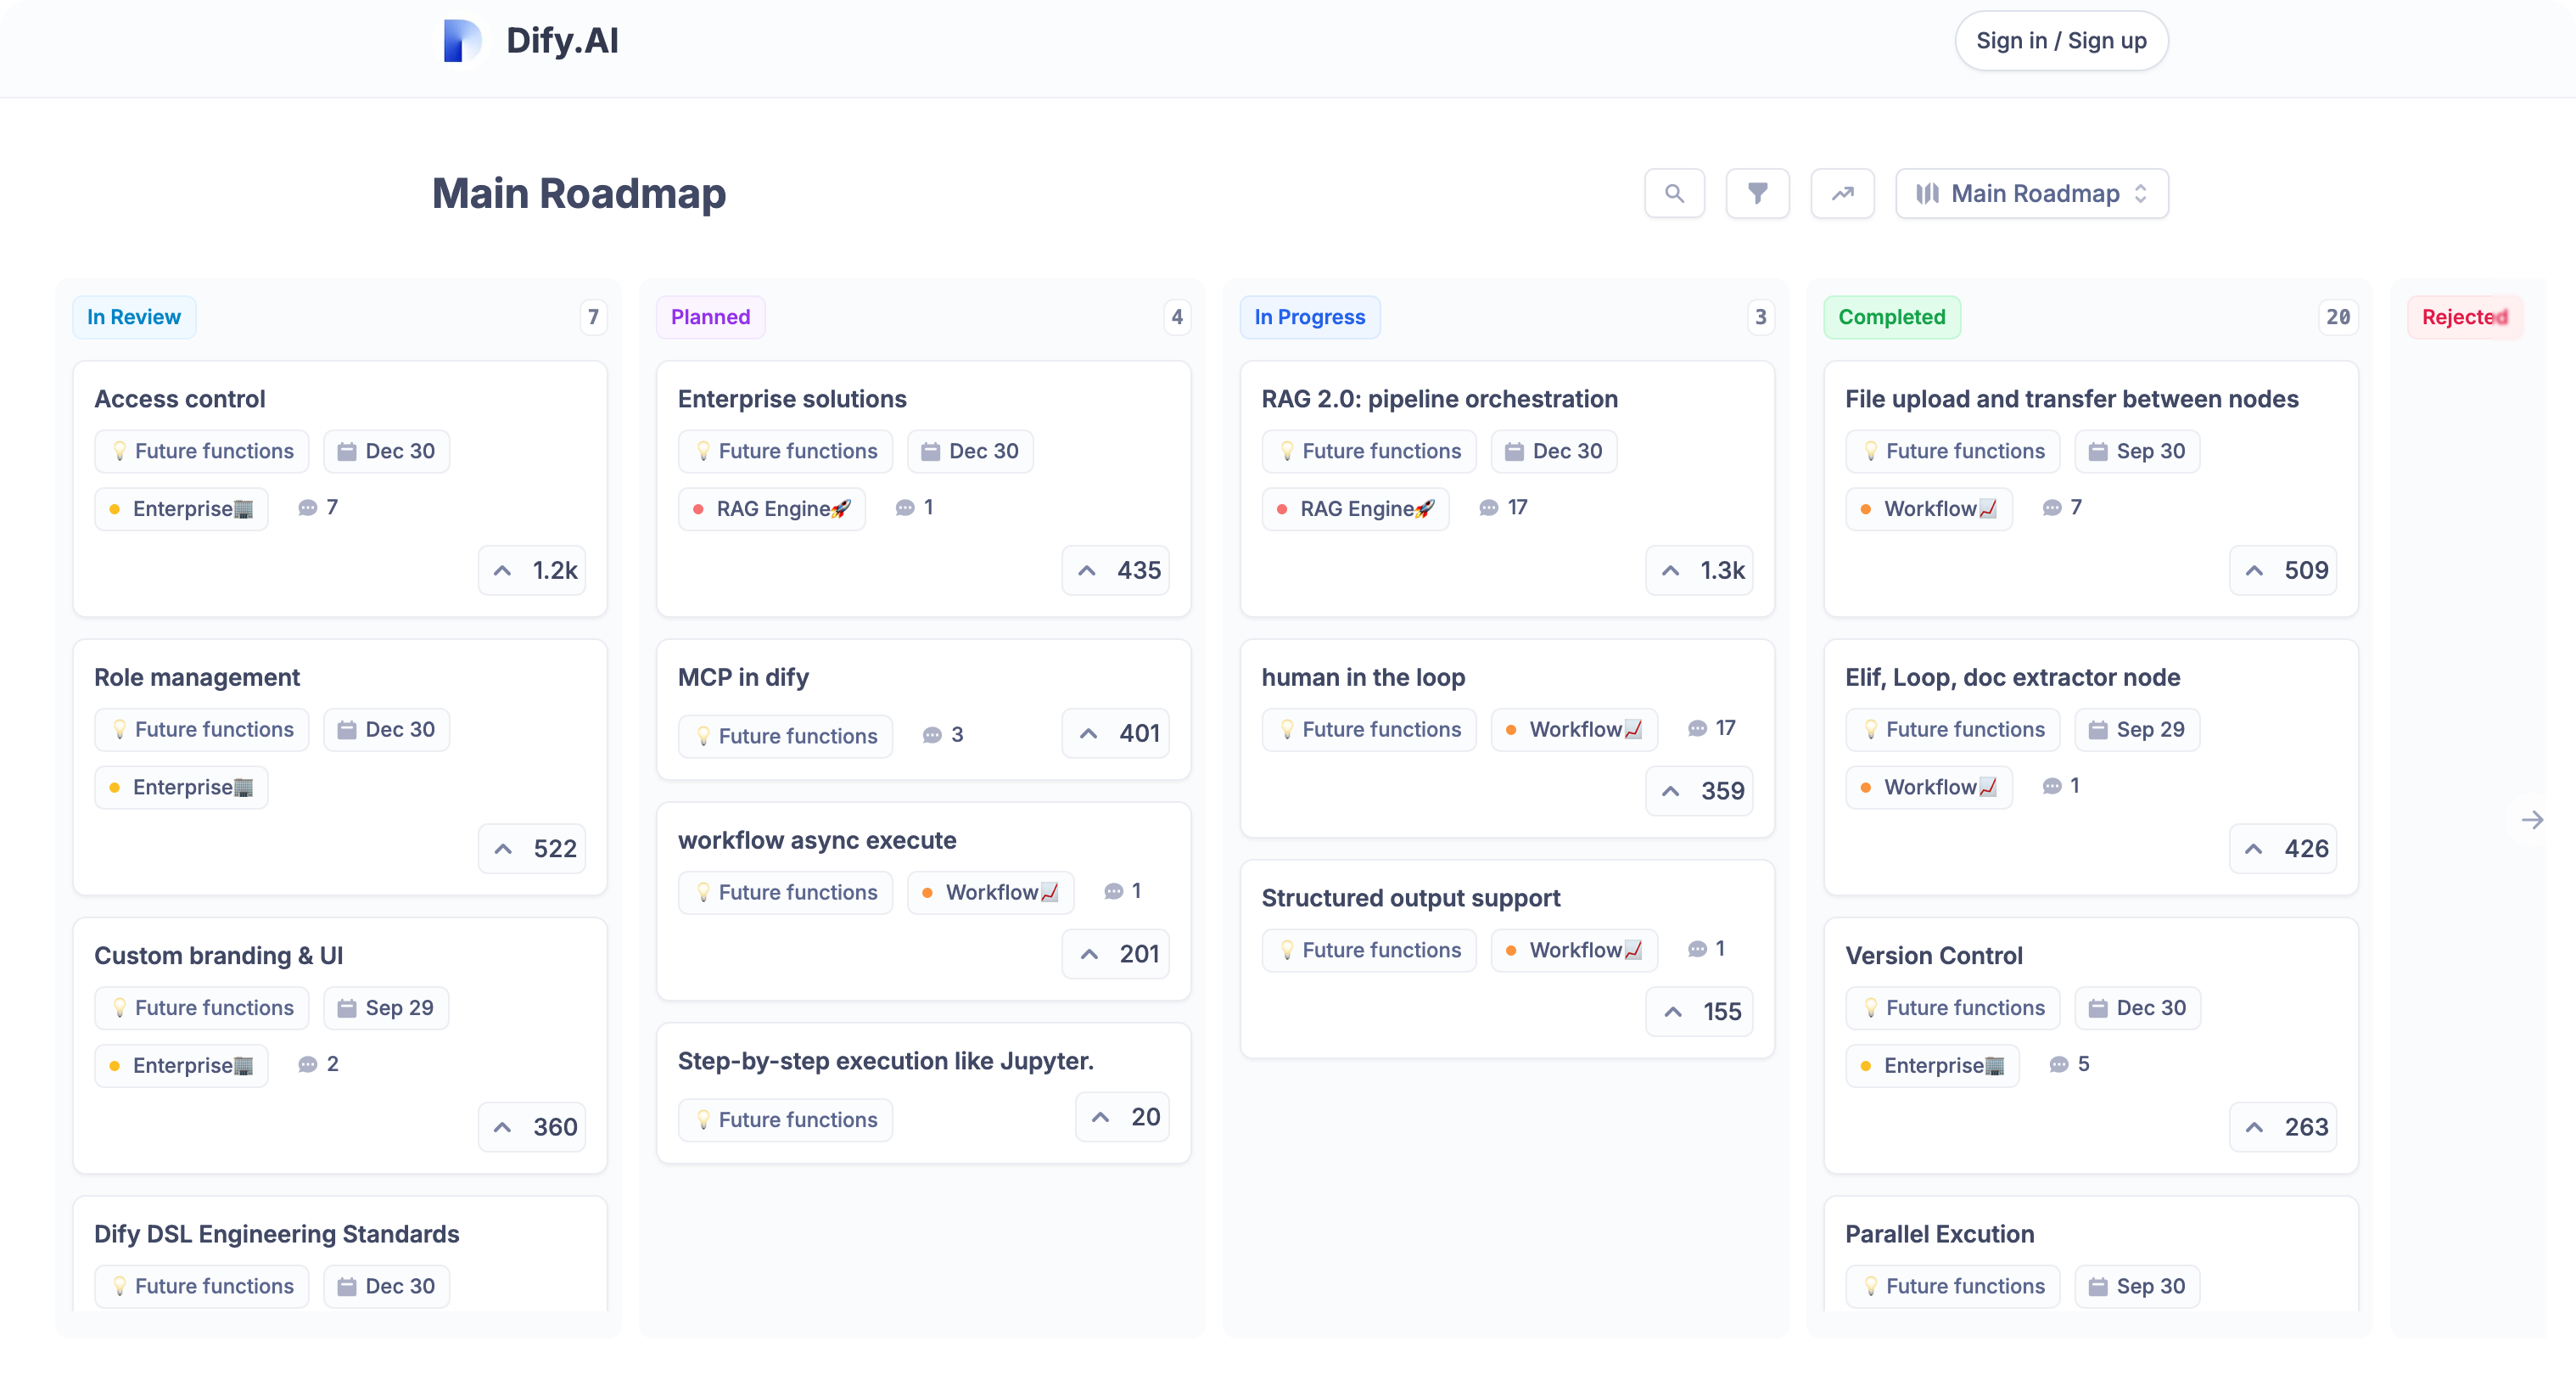Click the search magnifier icon
The image size is (2576, 1397).
click(x=1674, y=193)
